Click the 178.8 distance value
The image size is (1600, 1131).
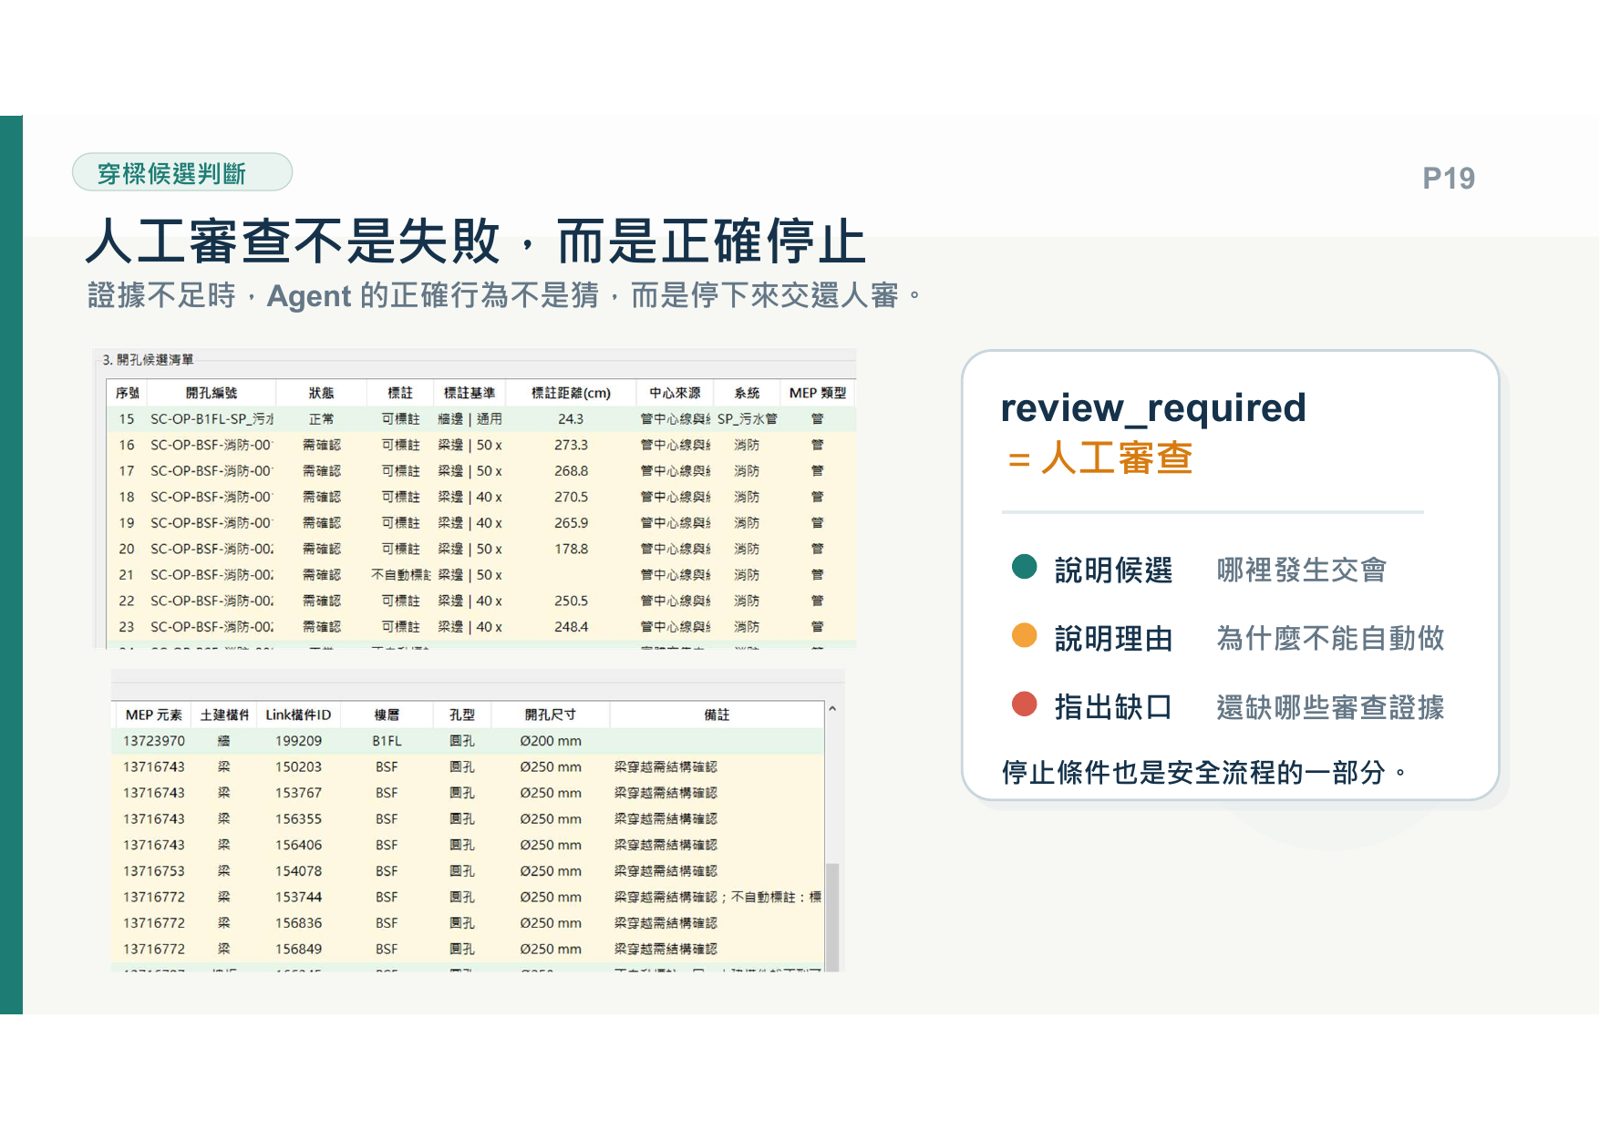coord(571,549)
